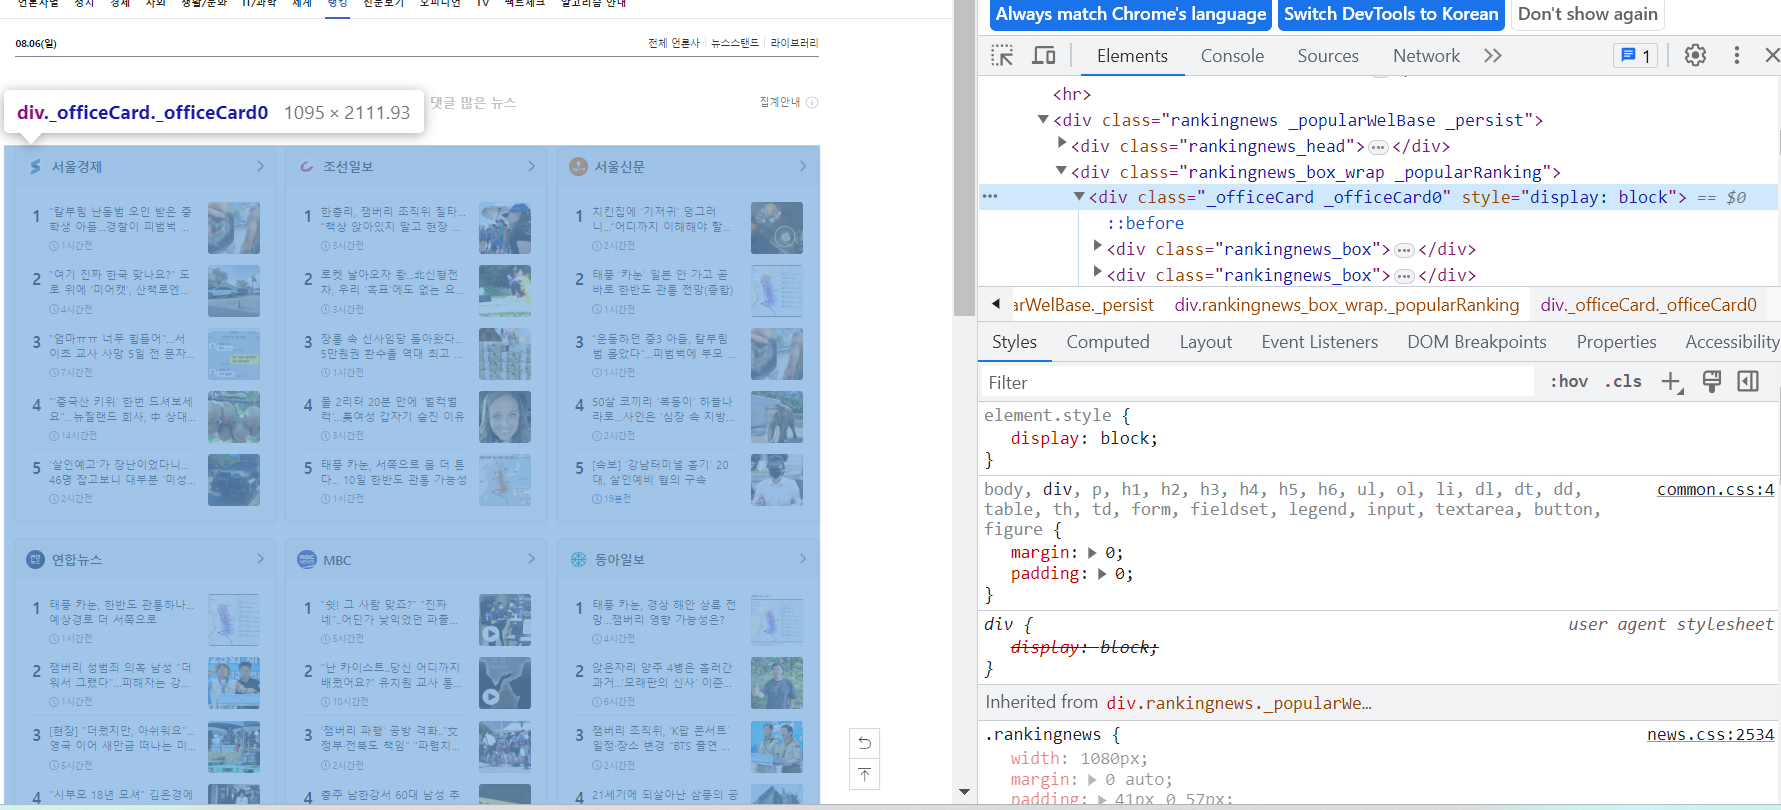Expand margin shorthand in the common.css rule
This screenshot has height=810, width=1781.
point(1092,553)
